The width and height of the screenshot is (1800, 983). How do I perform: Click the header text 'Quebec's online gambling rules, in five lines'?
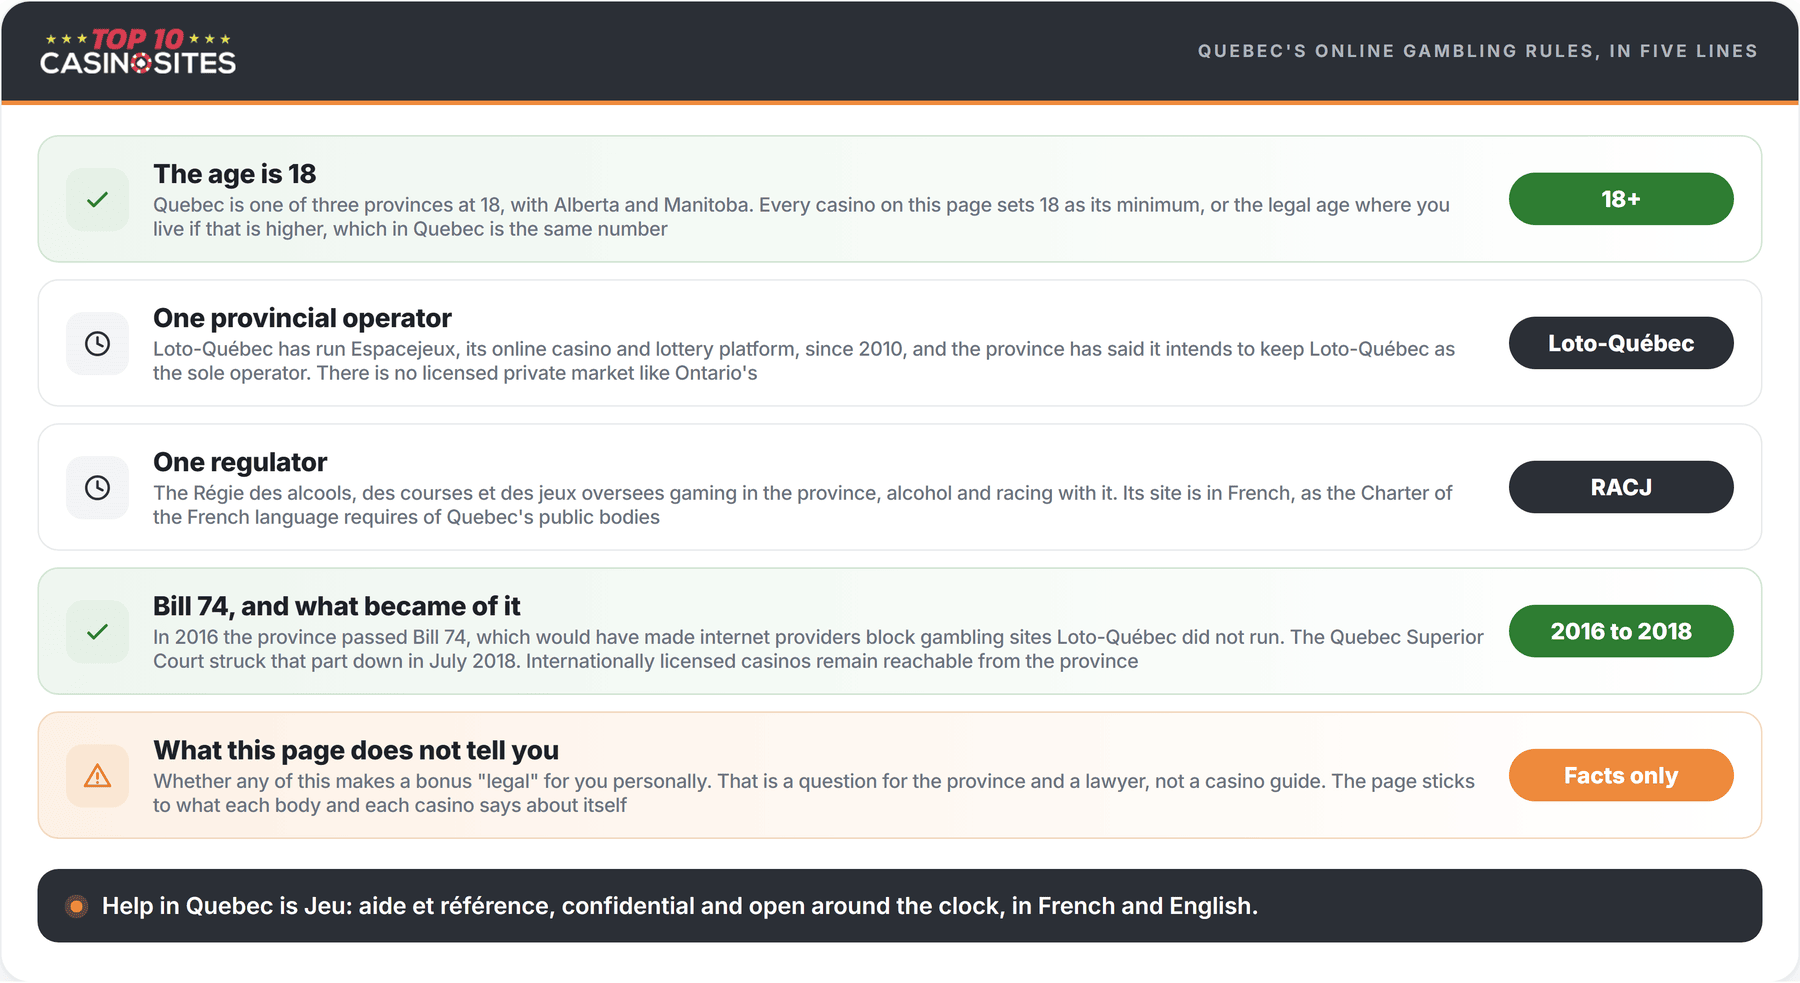pos(1478,51)
